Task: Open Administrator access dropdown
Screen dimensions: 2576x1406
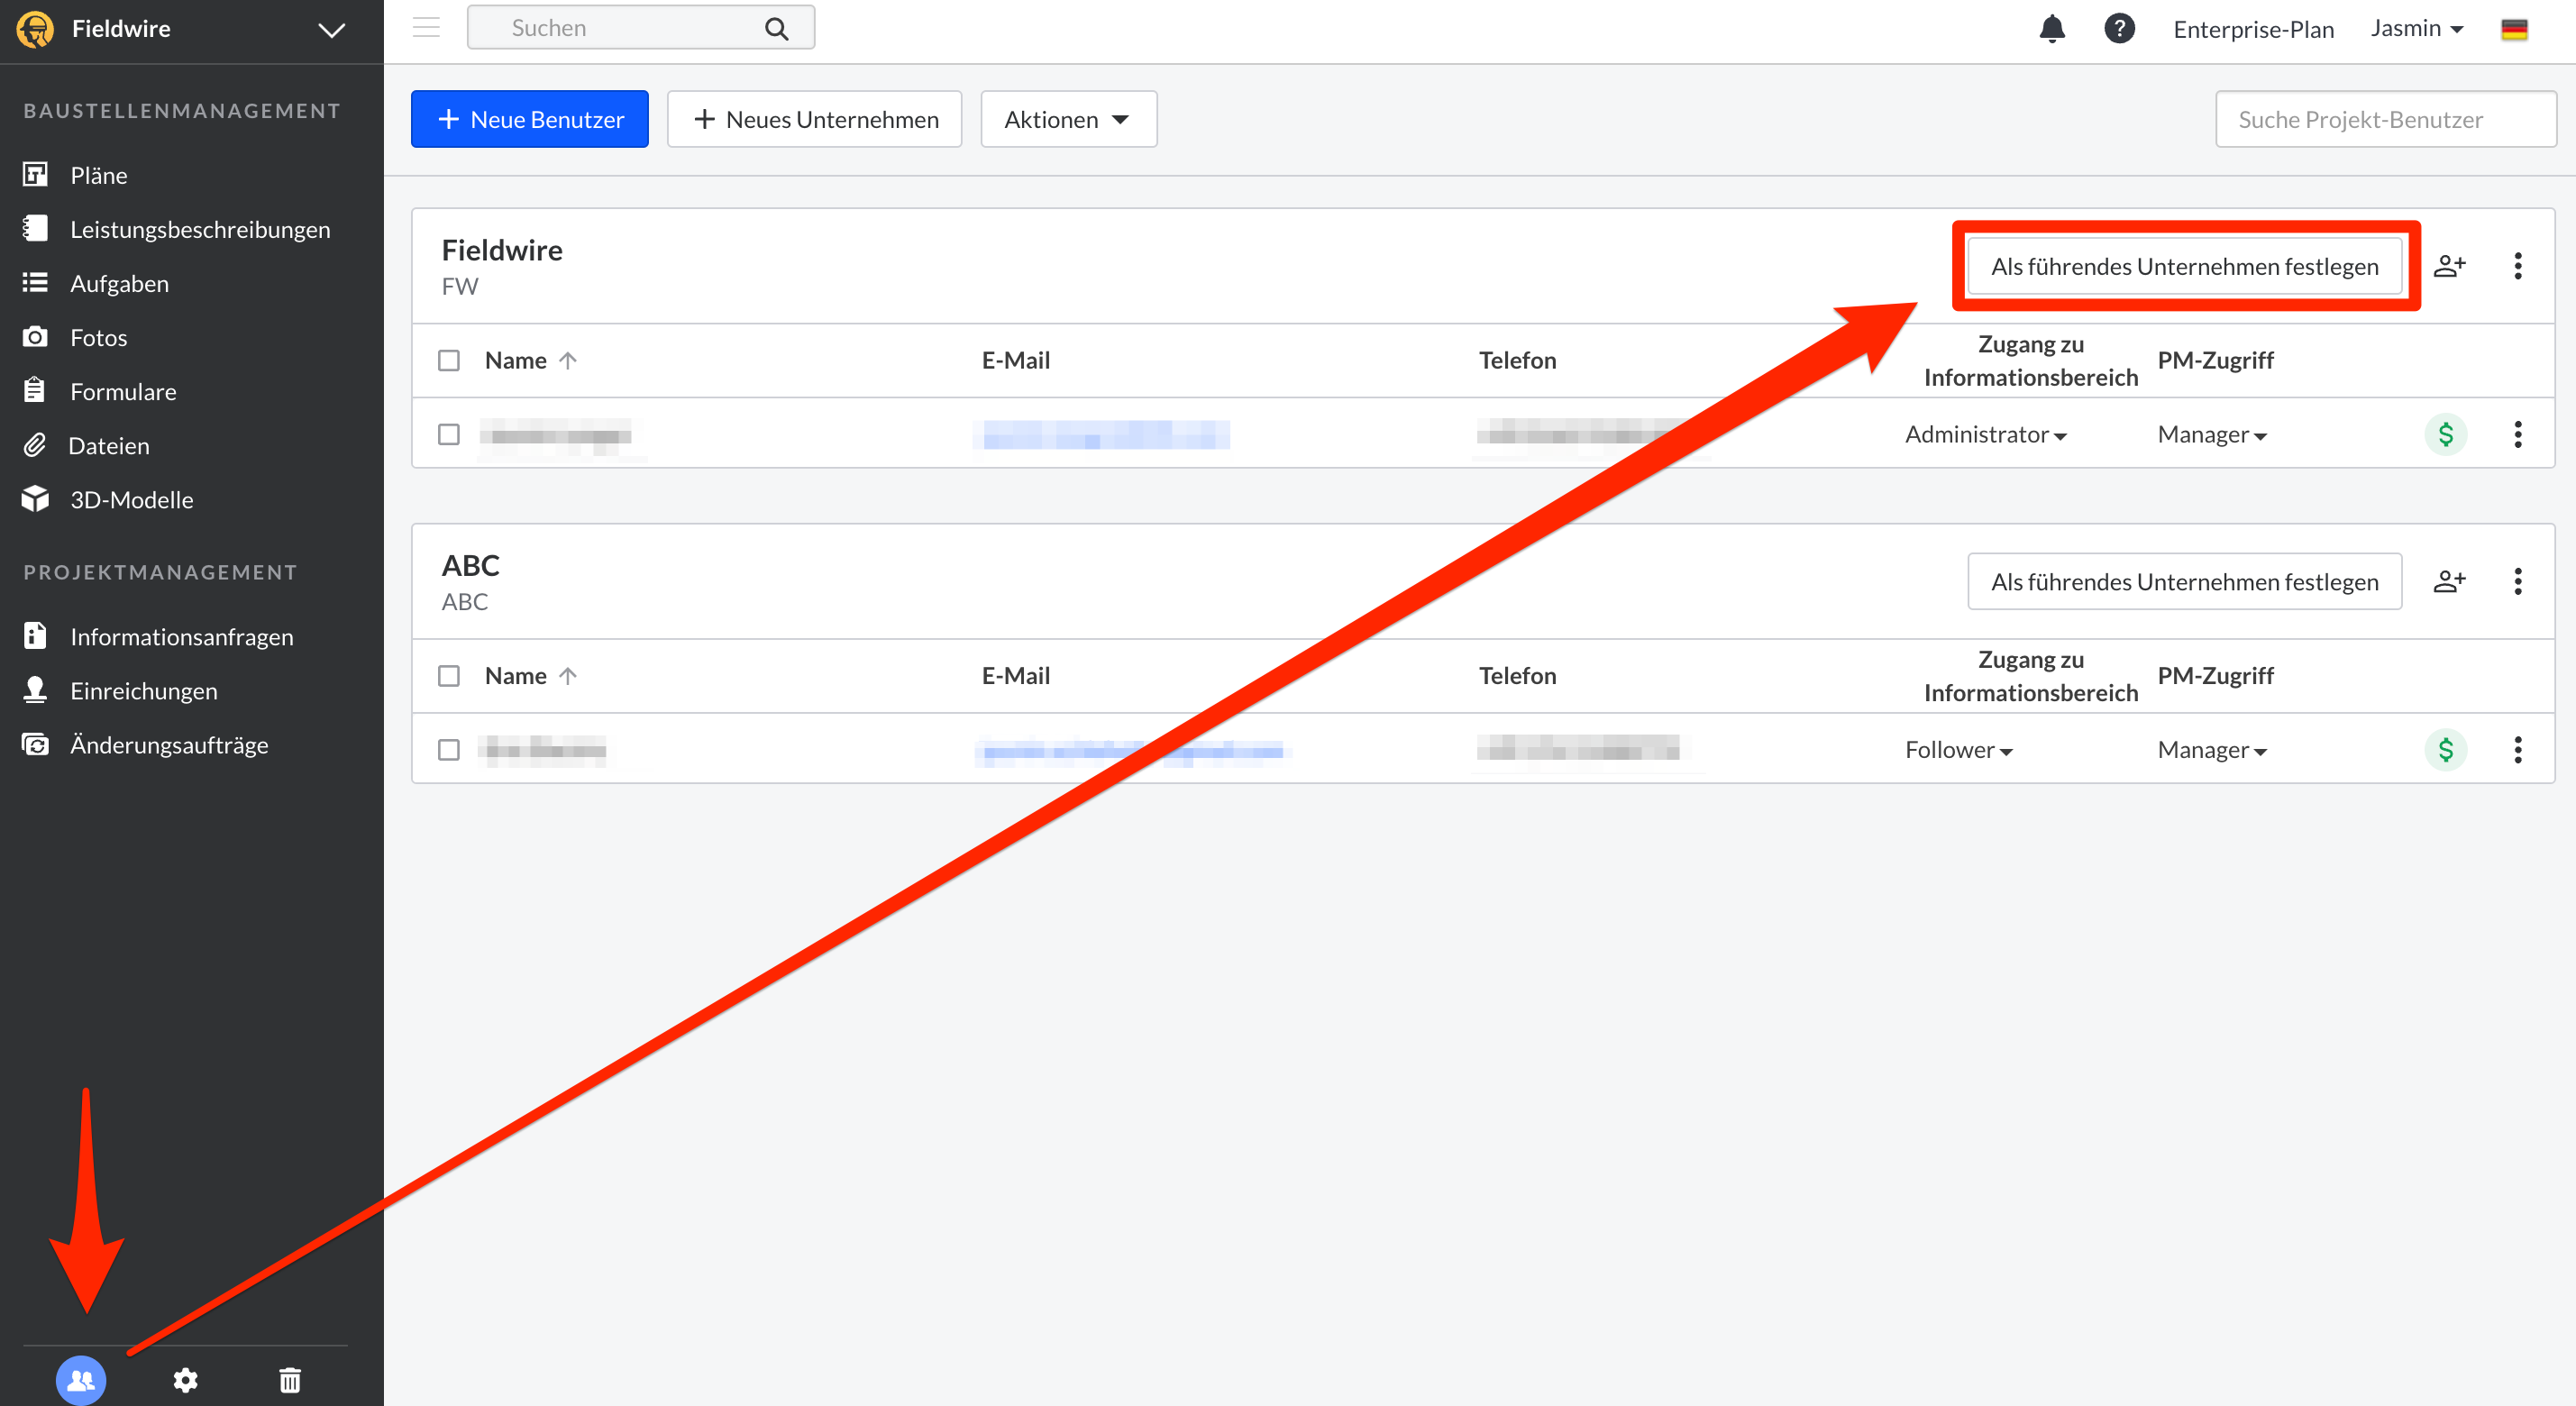Action: click(1985, 434)
